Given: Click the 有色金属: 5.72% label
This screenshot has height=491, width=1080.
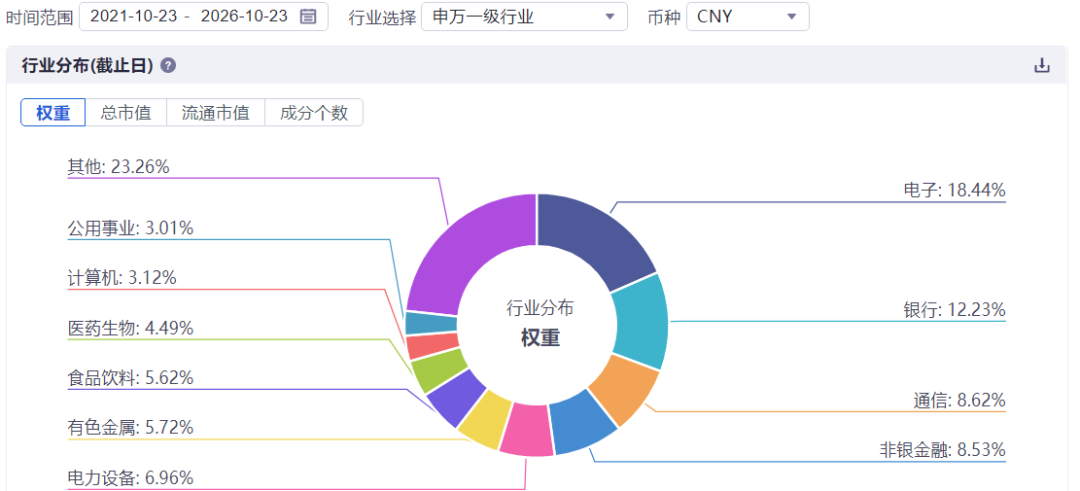Looking at the screenshot, I should tap(130, 428).
